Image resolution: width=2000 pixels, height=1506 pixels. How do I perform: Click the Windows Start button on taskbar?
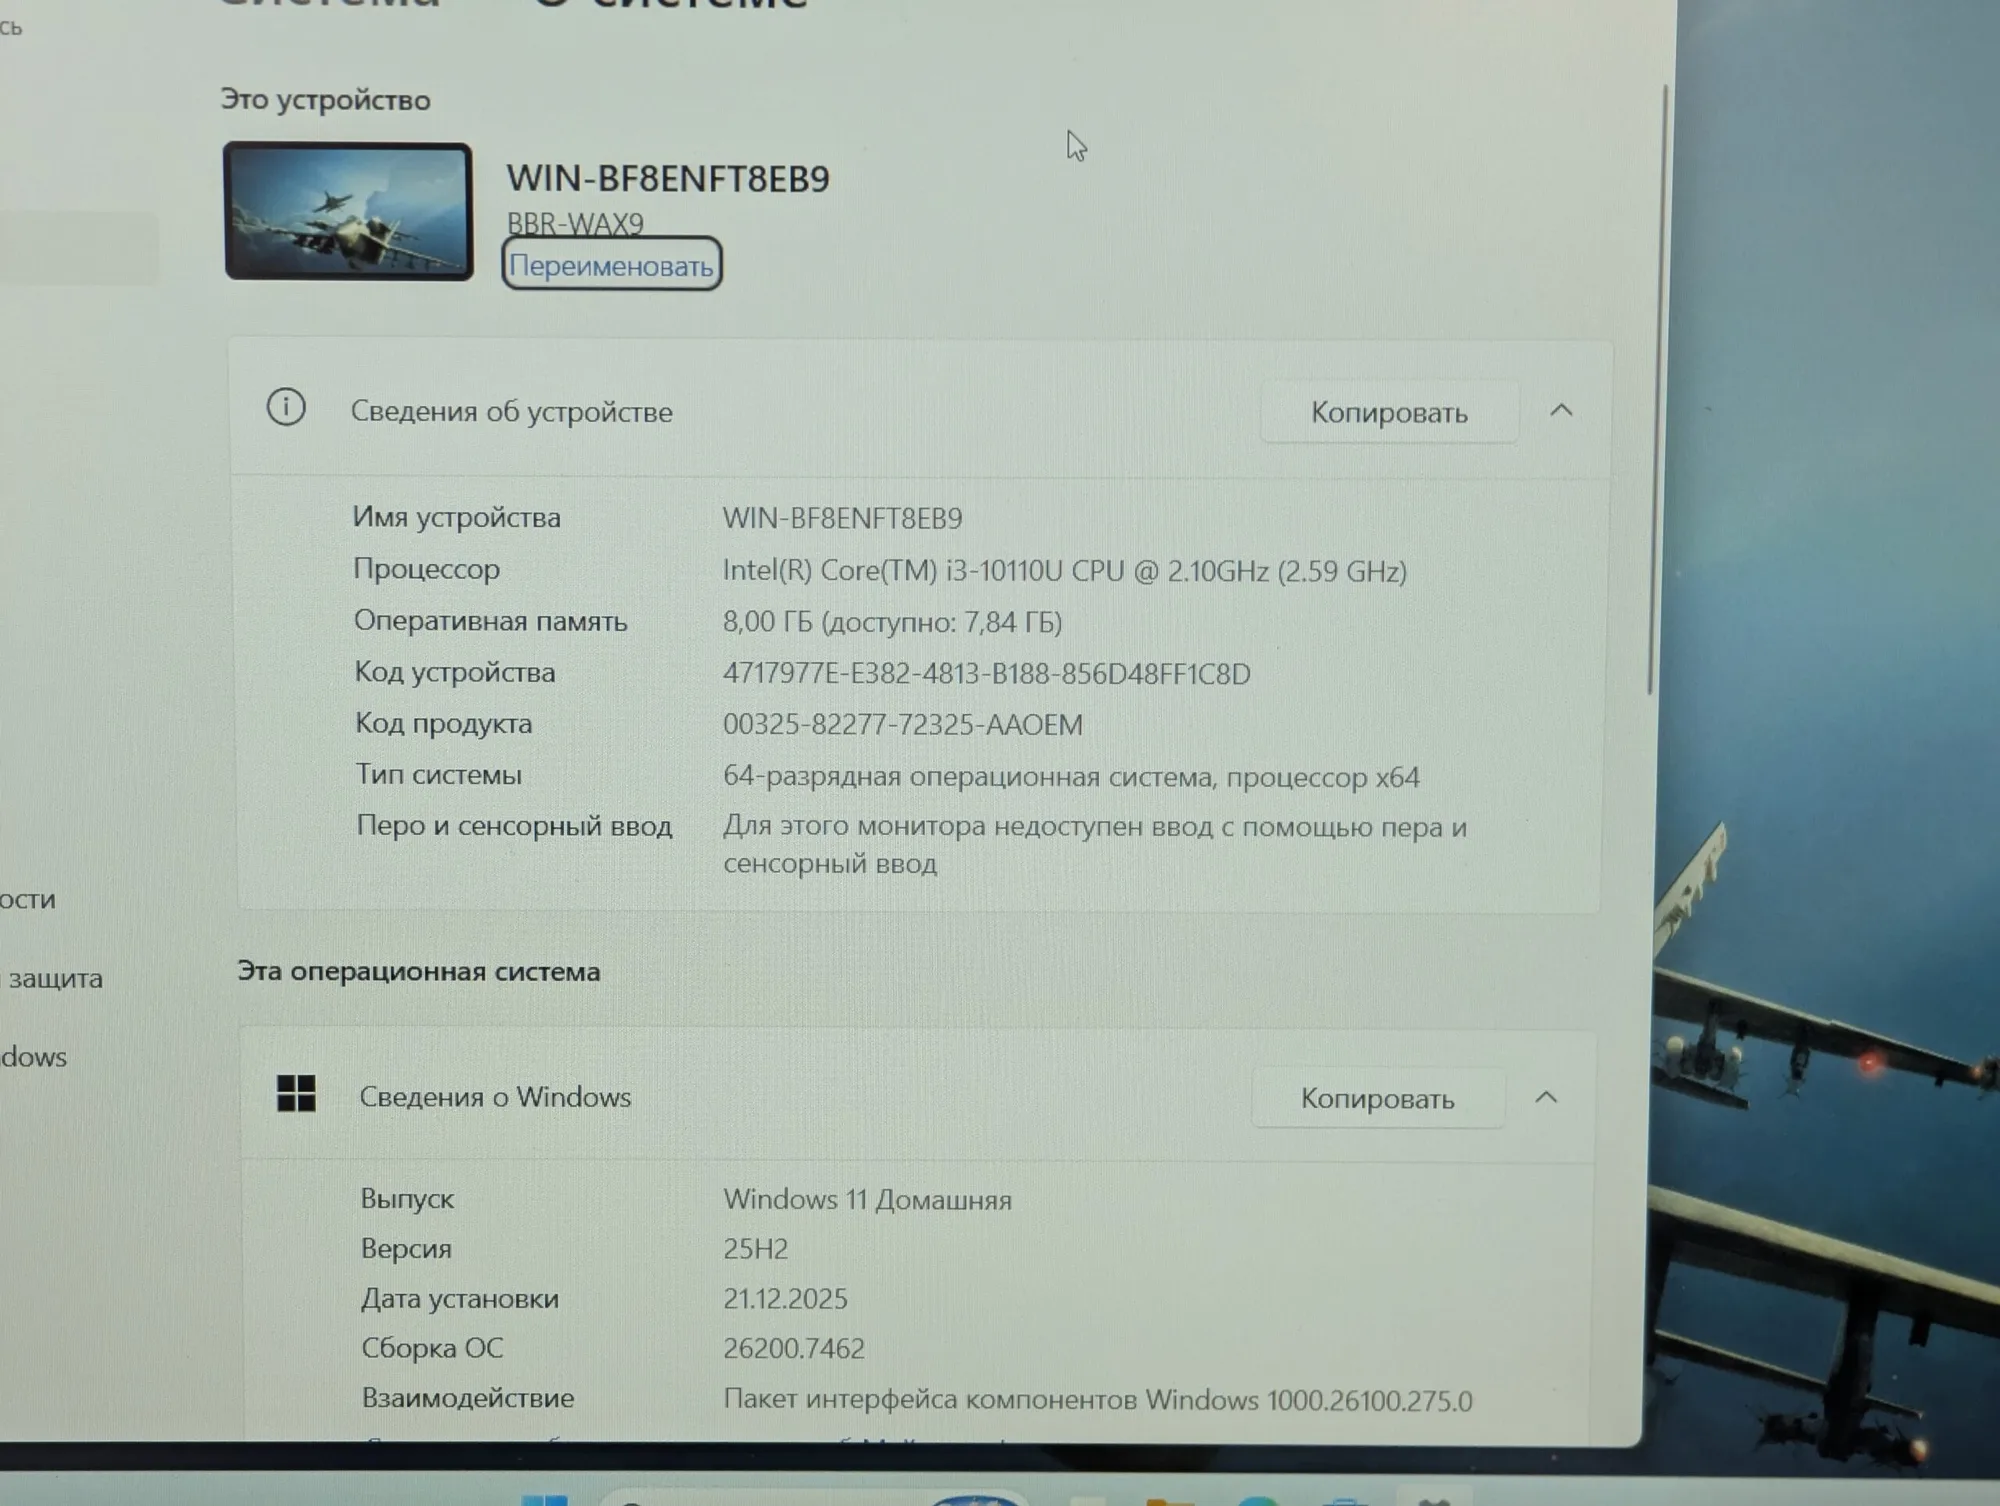(545, 1499)
